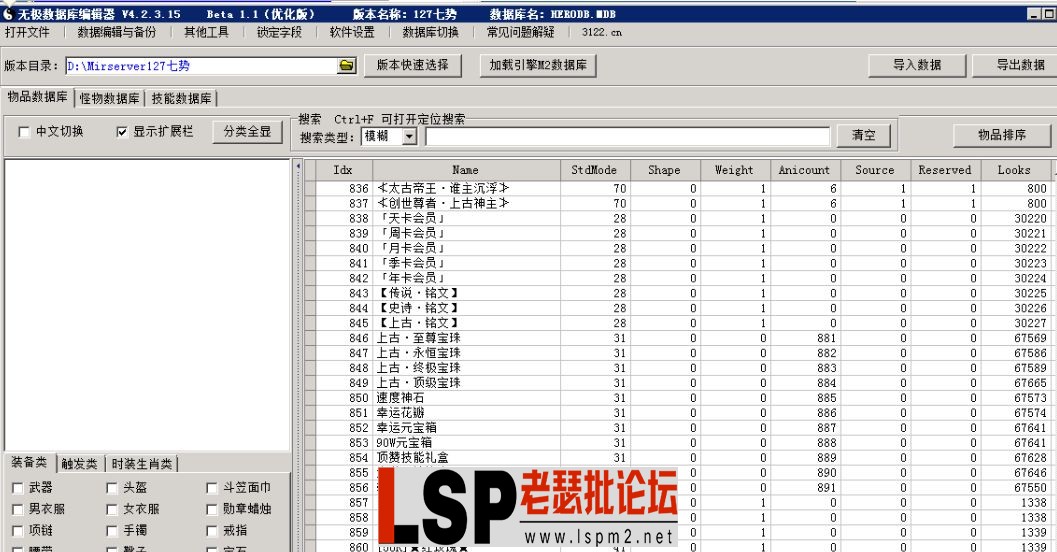Select the 戒指 checkbox
The image size is (1057, 552).
point(212,531)
